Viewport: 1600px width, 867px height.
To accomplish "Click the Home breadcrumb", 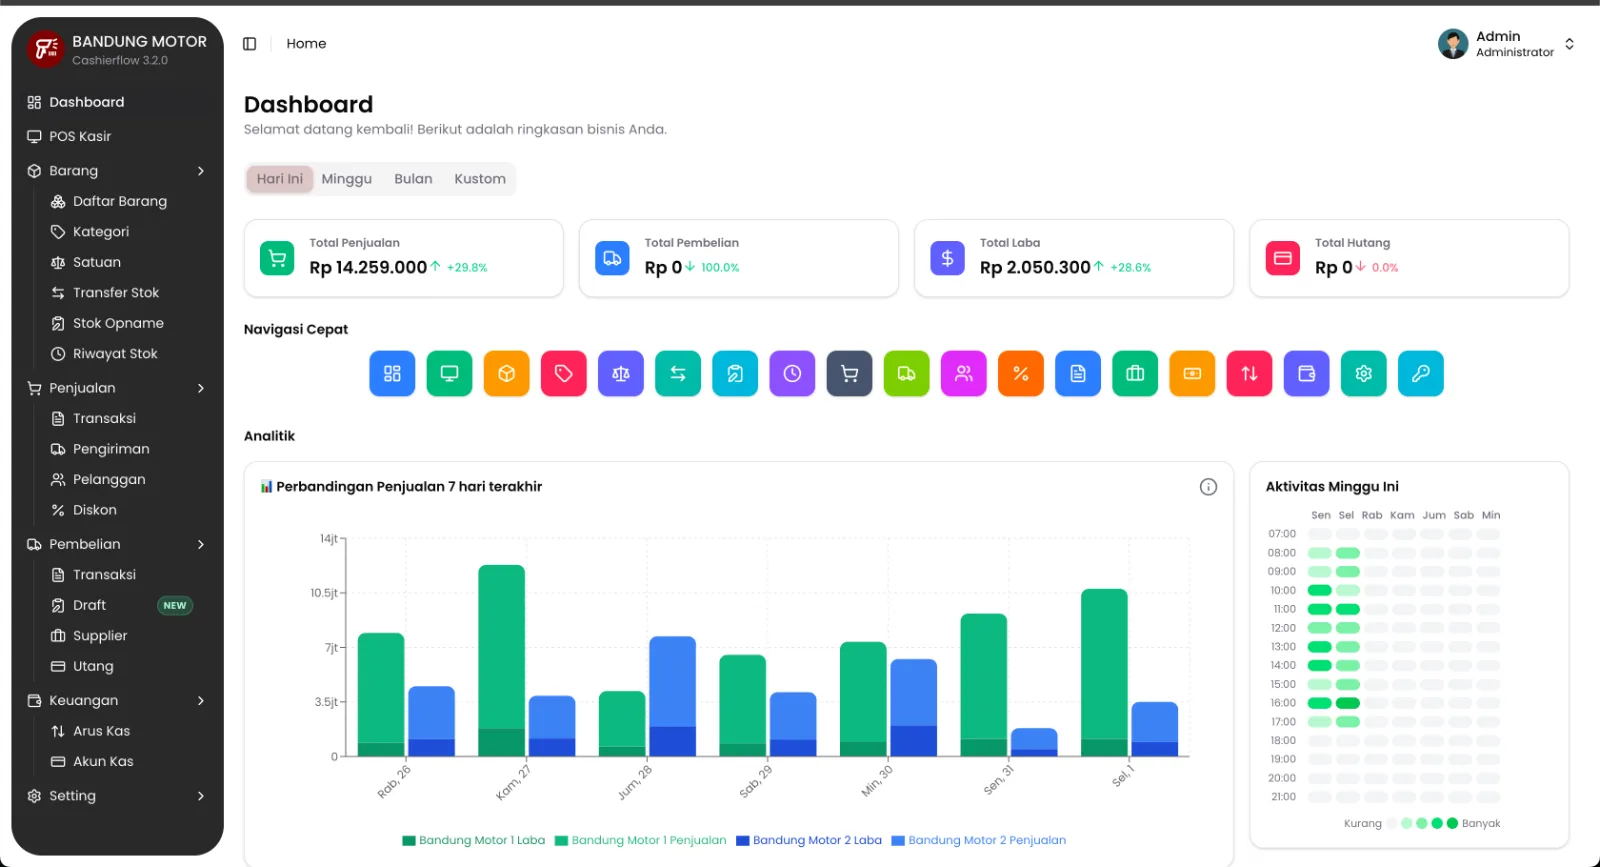I will (x=306, y=44).
